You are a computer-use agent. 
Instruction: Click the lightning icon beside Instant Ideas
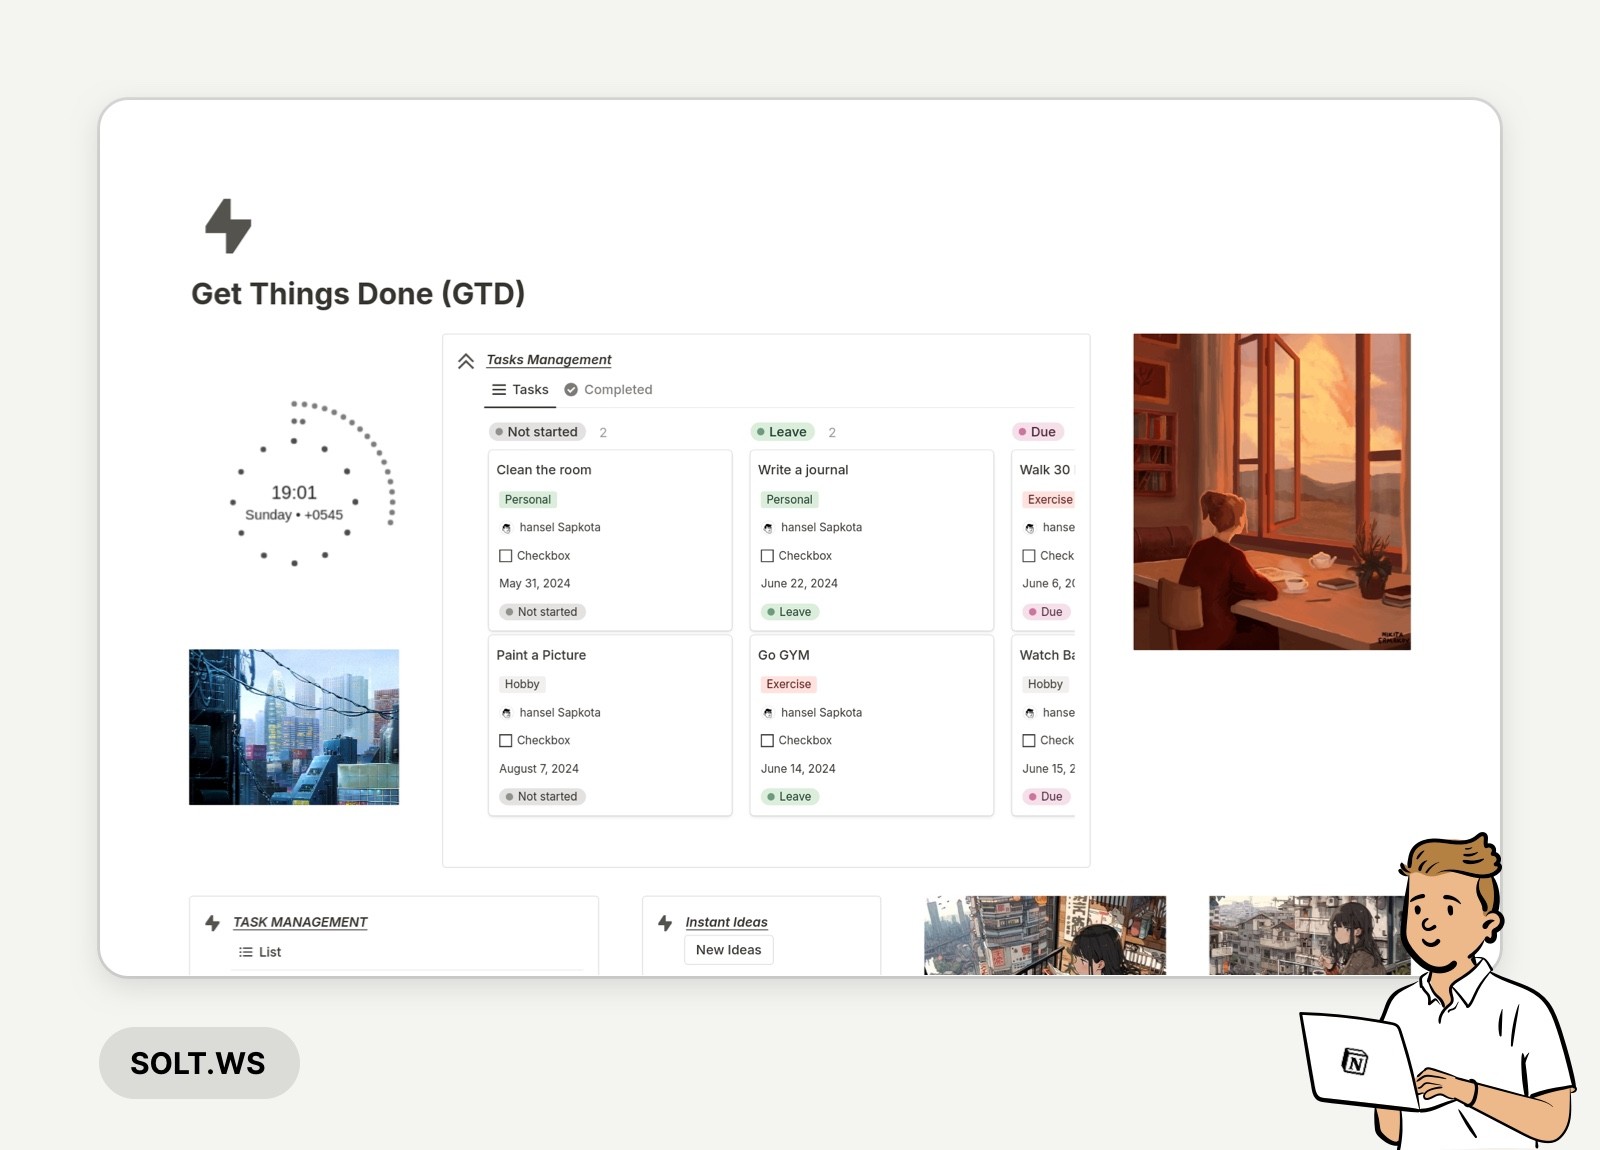point(663,922)
